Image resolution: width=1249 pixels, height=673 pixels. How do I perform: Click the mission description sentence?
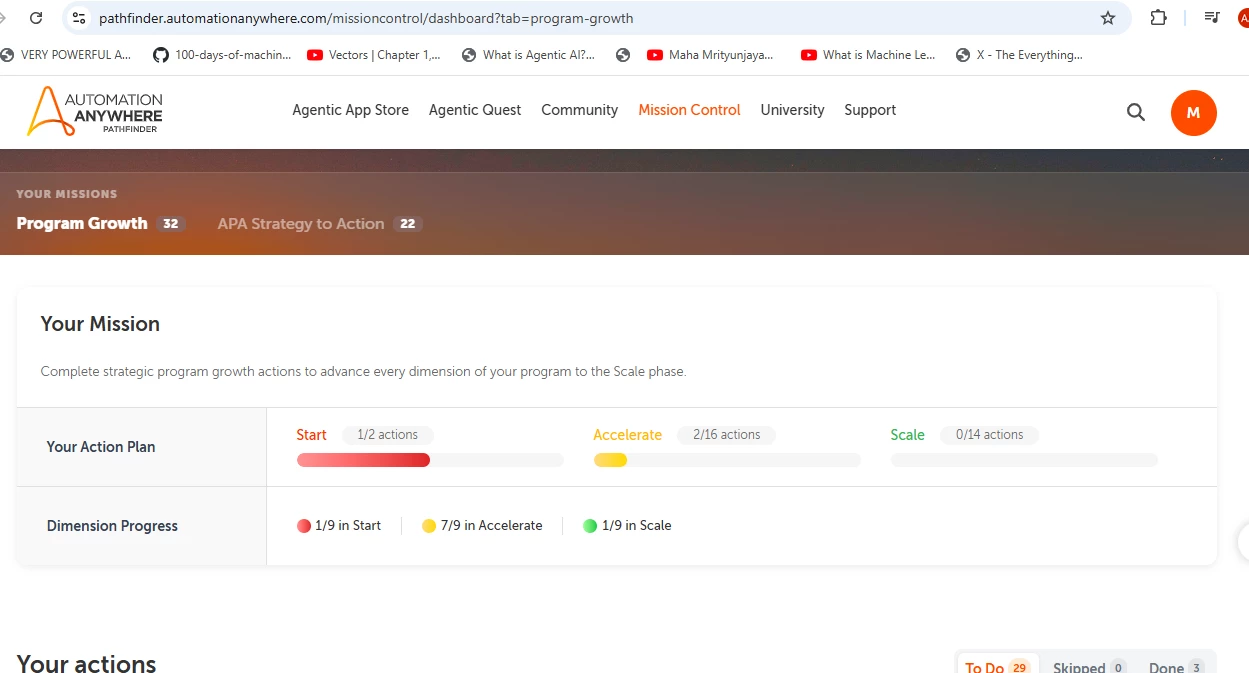363,371
